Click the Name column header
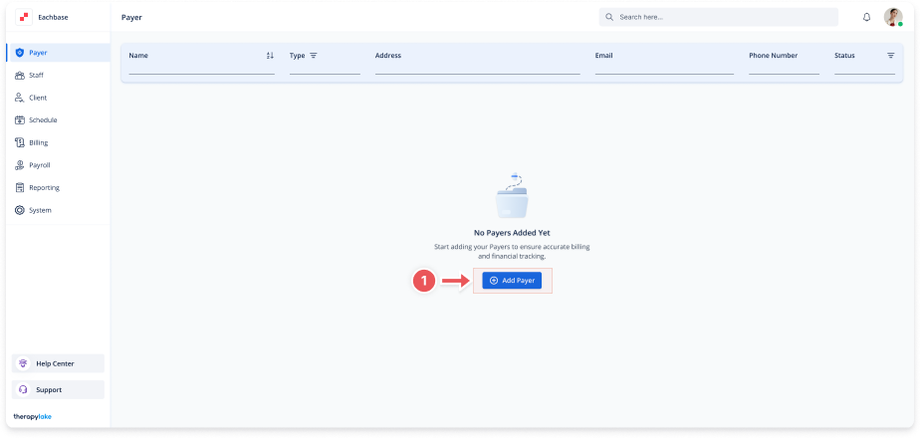920x438 pixels. 138,56
